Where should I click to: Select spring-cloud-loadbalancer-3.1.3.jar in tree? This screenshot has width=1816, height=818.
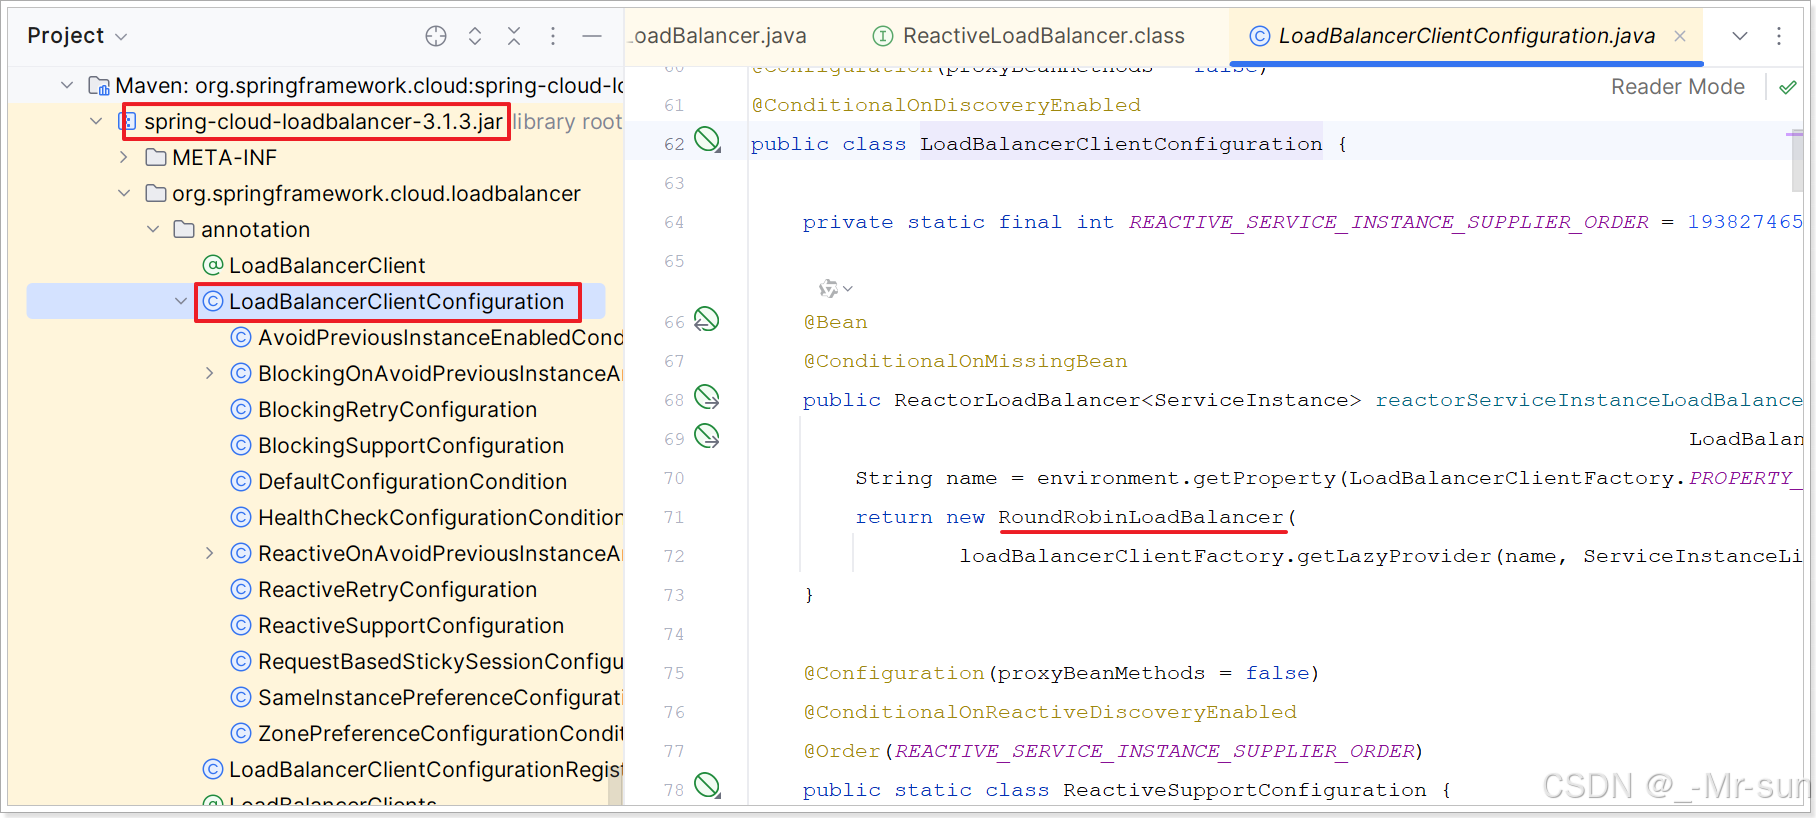[x=323, y=122]
